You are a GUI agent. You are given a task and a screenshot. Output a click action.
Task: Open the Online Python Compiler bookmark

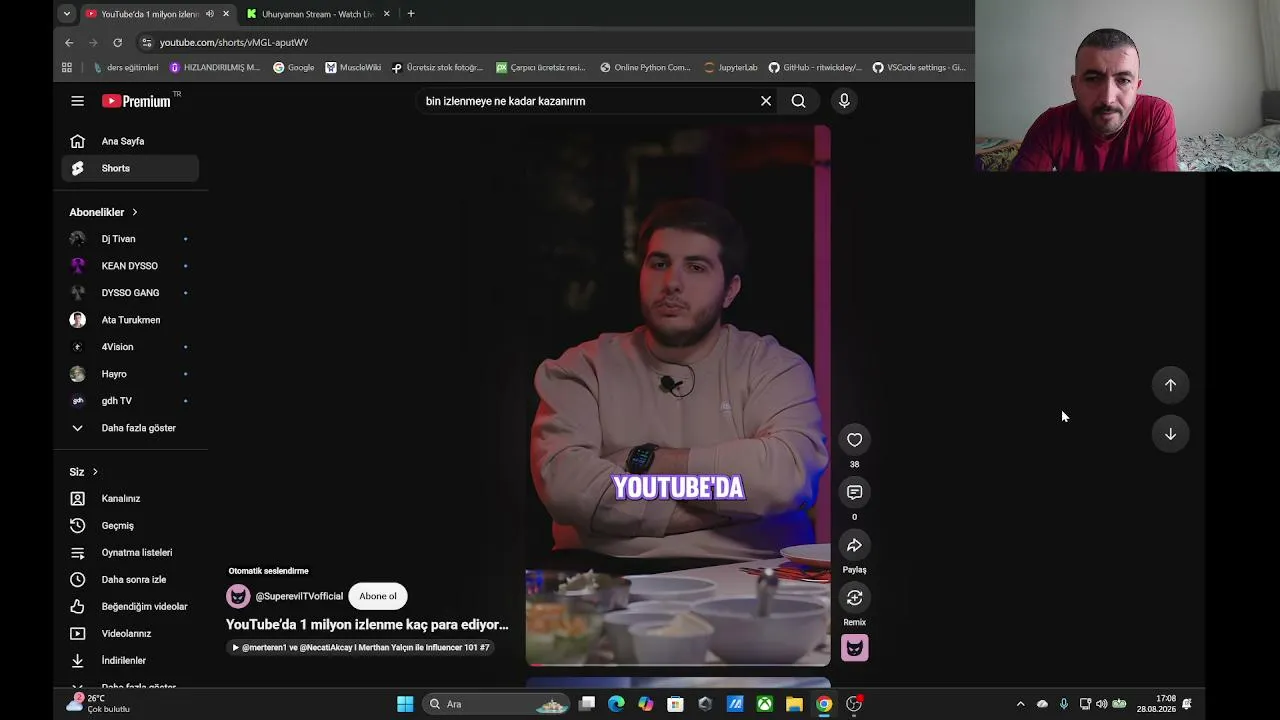(x=645, y=68)
